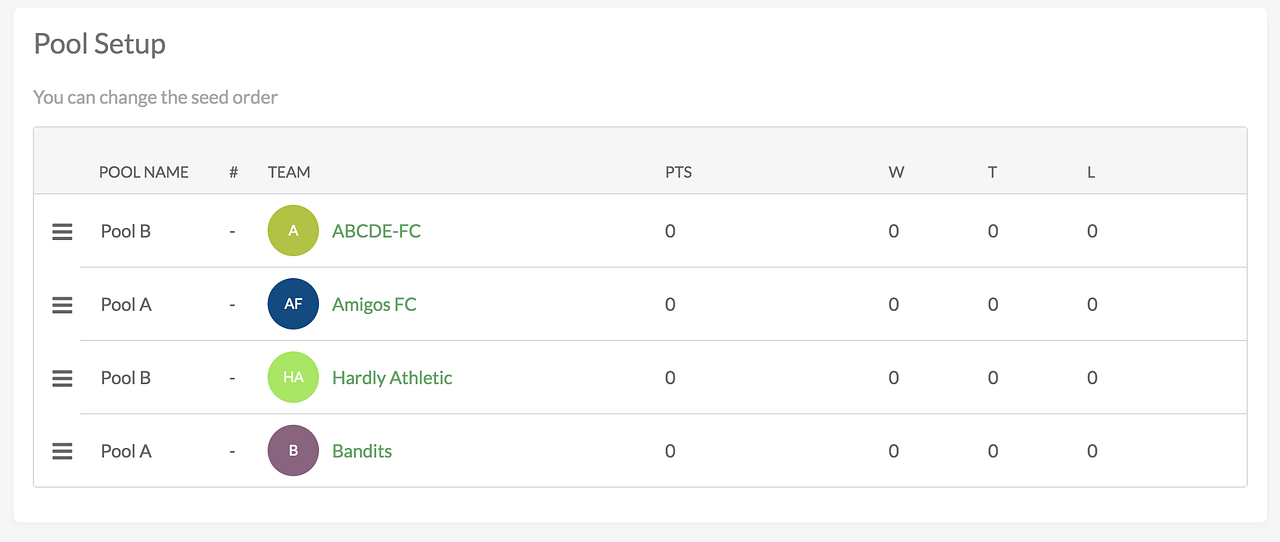Image resolution: width=1280 pixels, height=542 pixels.
Task: Click the PTS column header
Action: pos(678,172)
